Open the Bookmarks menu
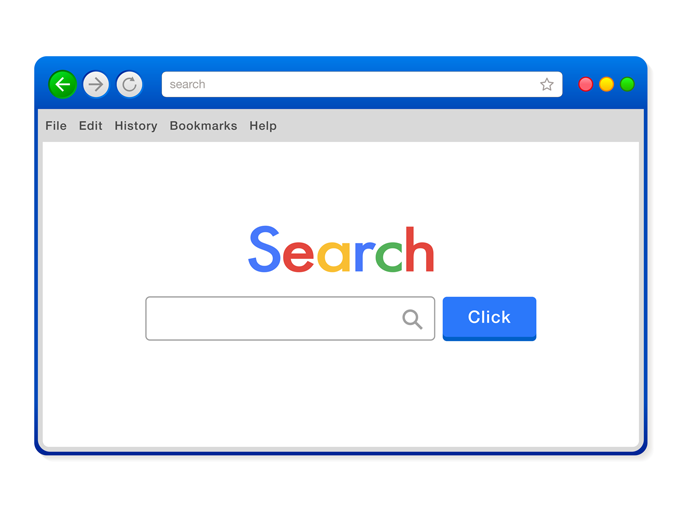This screenshot has width=680, height=510. click(203, 126)
